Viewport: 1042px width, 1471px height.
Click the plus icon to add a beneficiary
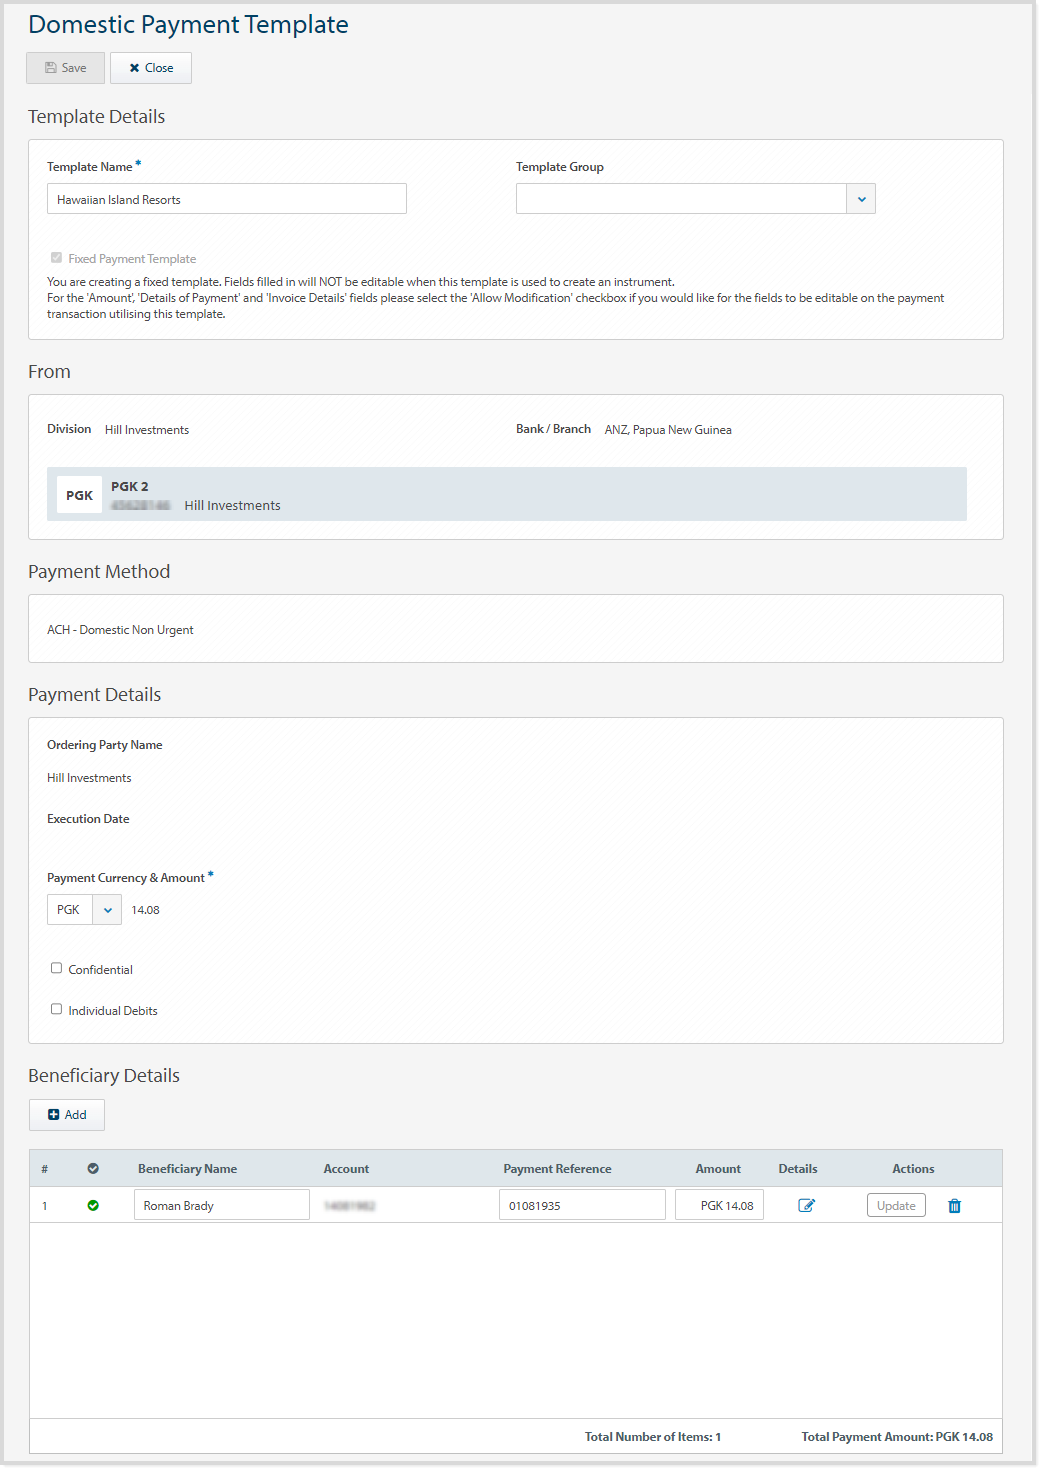coord(55,1114)
